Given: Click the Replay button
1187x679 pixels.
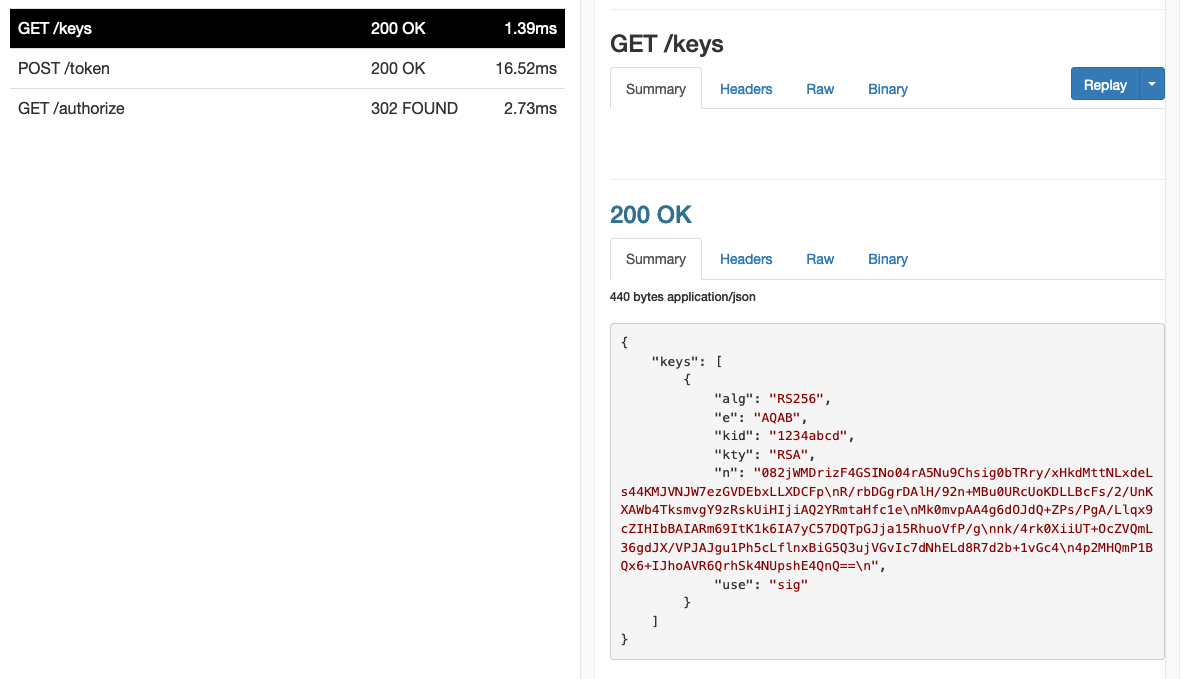Looking at the screenshot, I should [1104, 85].
